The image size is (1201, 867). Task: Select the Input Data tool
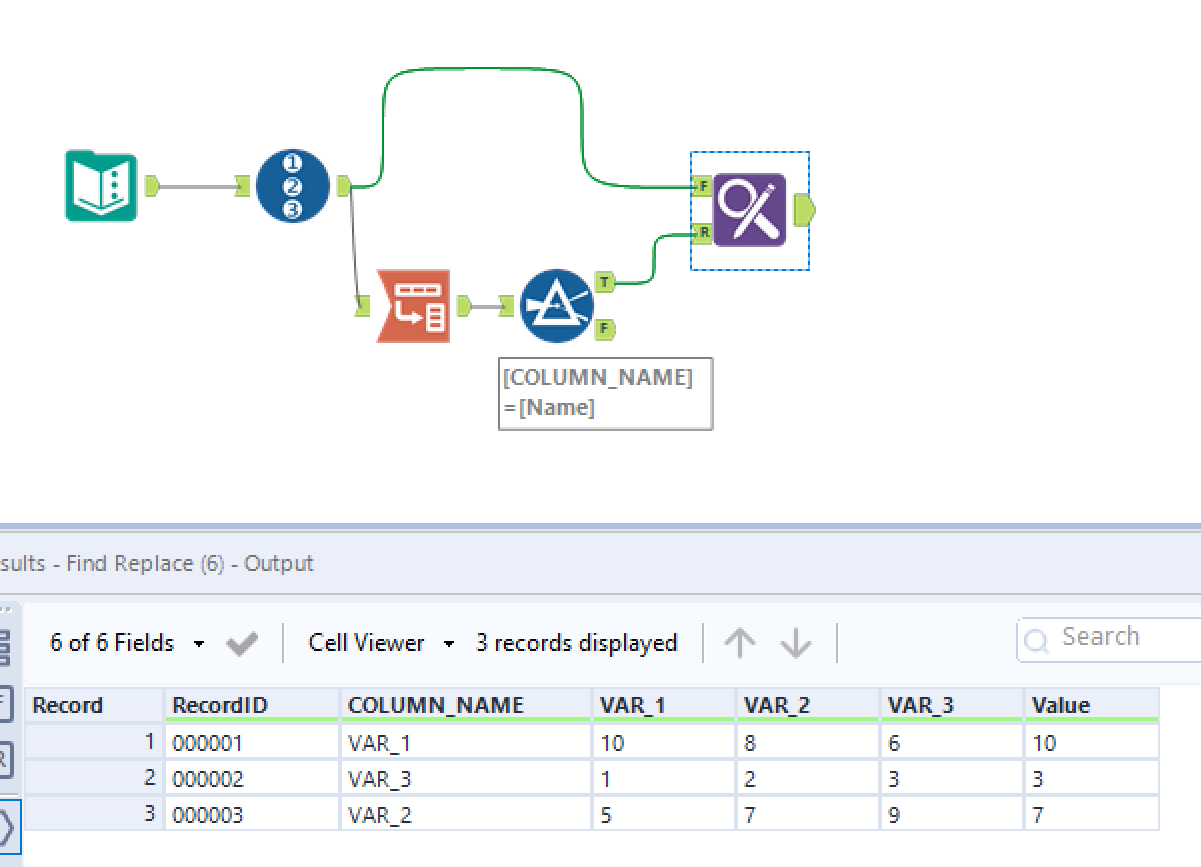point(101,186)
